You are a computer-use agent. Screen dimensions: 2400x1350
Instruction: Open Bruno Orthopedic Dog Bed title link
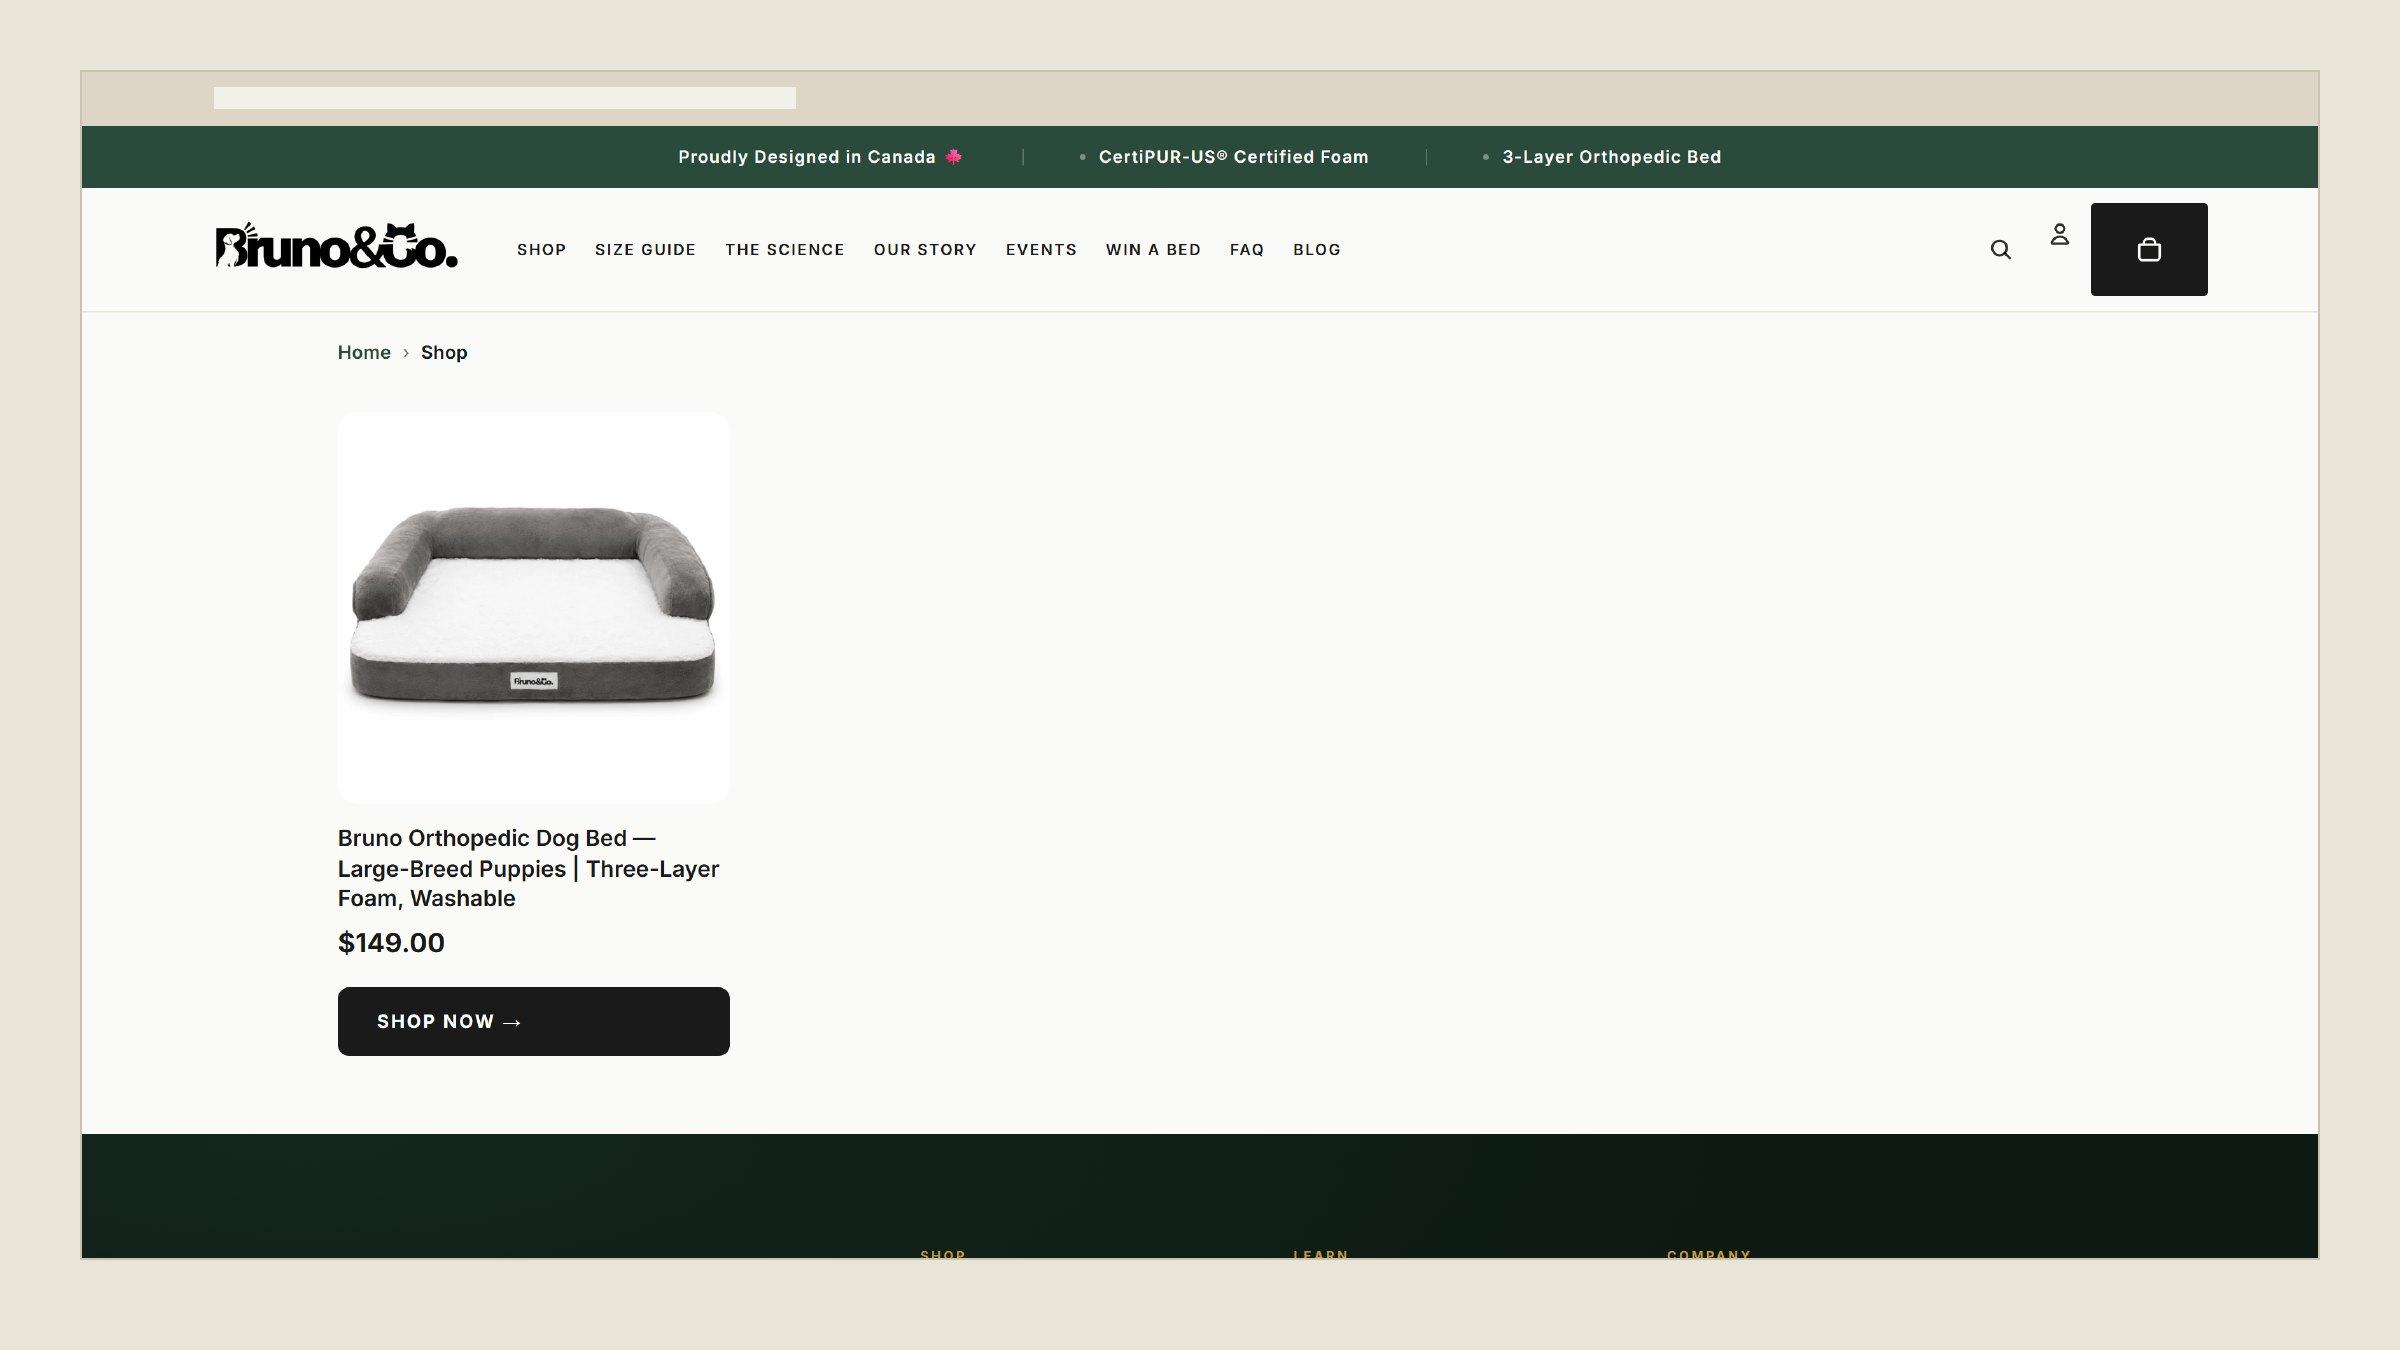(x=528, y=868)
